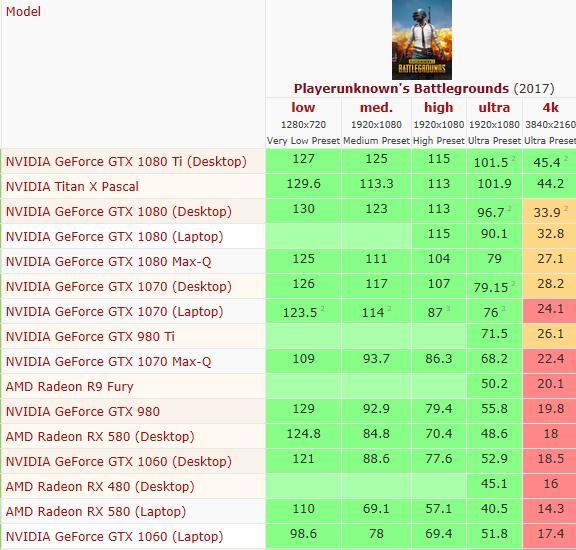Open NVIDIA GeForce GTX 1070 (Laptop) link
Image resolution: width=576 pixels, height=550 pixels.
pyautogui.click(x=114, y=312)
